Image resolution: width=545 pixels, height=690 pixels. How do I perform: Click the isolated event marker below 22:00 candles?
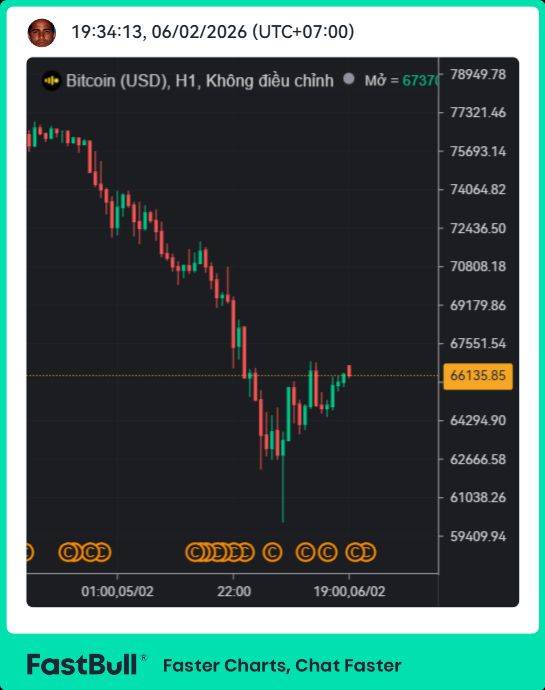(x=272, y=552)
